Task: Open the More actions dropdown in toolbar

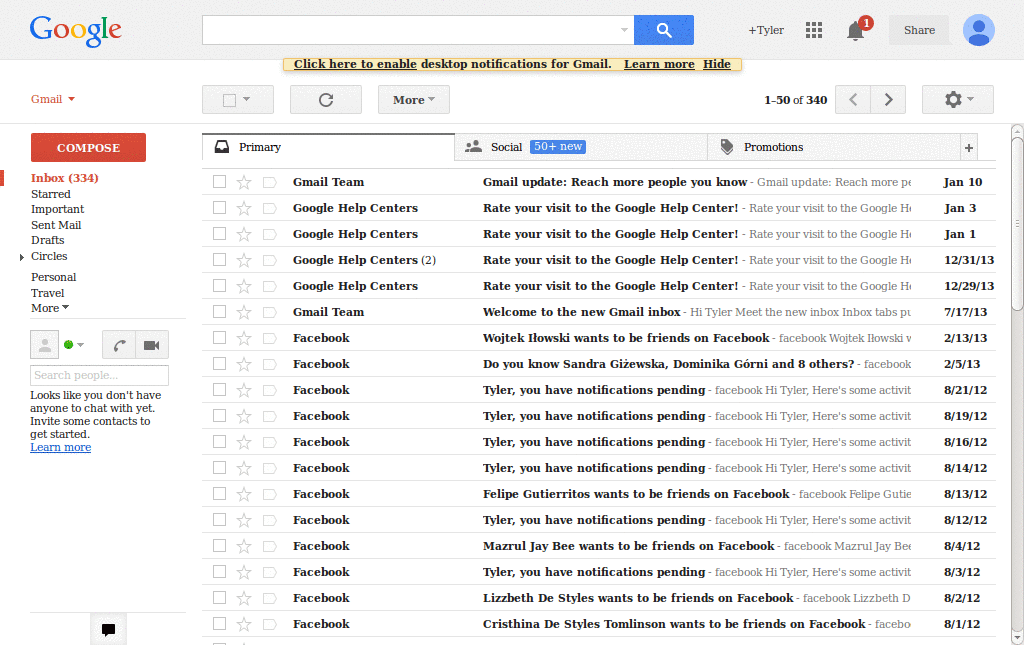Action: click(x=413, y=100)
